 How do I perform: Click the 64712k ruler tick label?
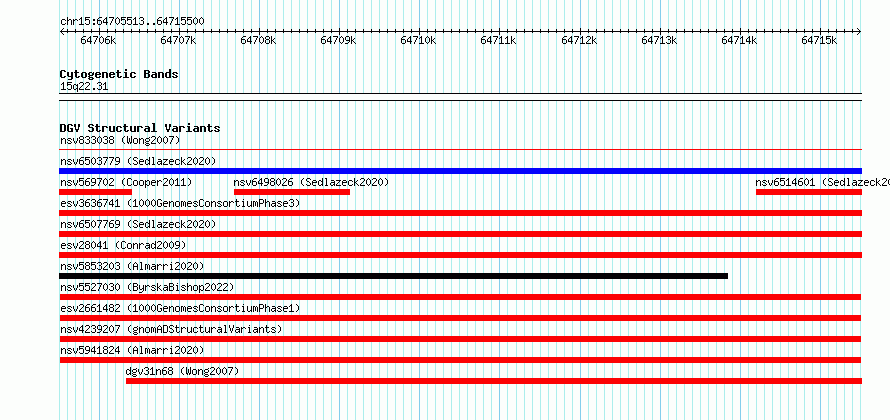pos(580,41)
